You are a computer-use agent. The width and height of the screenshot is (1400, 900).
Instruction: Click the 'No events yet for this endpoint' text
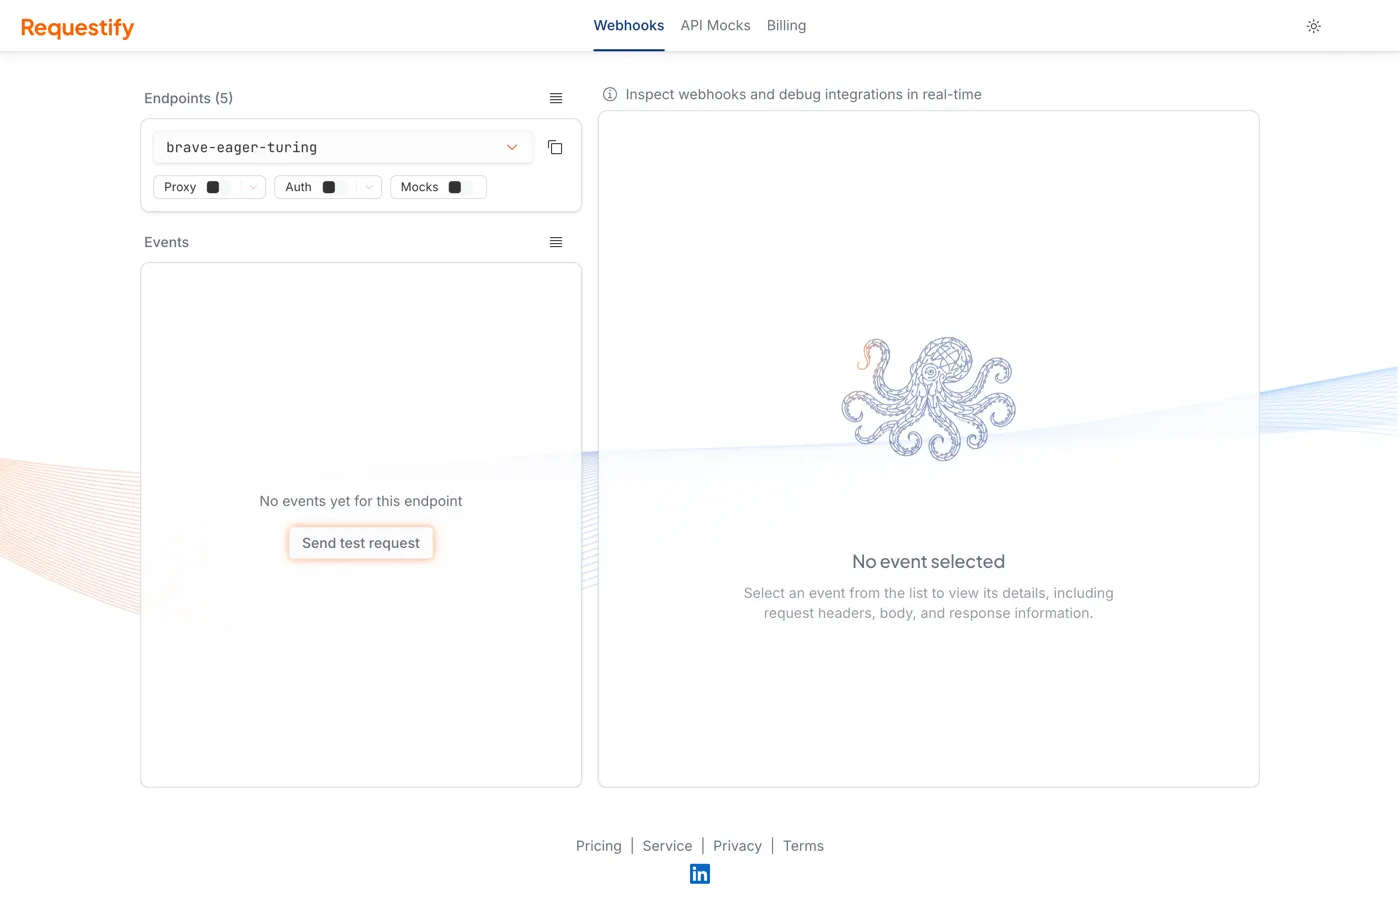click(x=361, y=501)
